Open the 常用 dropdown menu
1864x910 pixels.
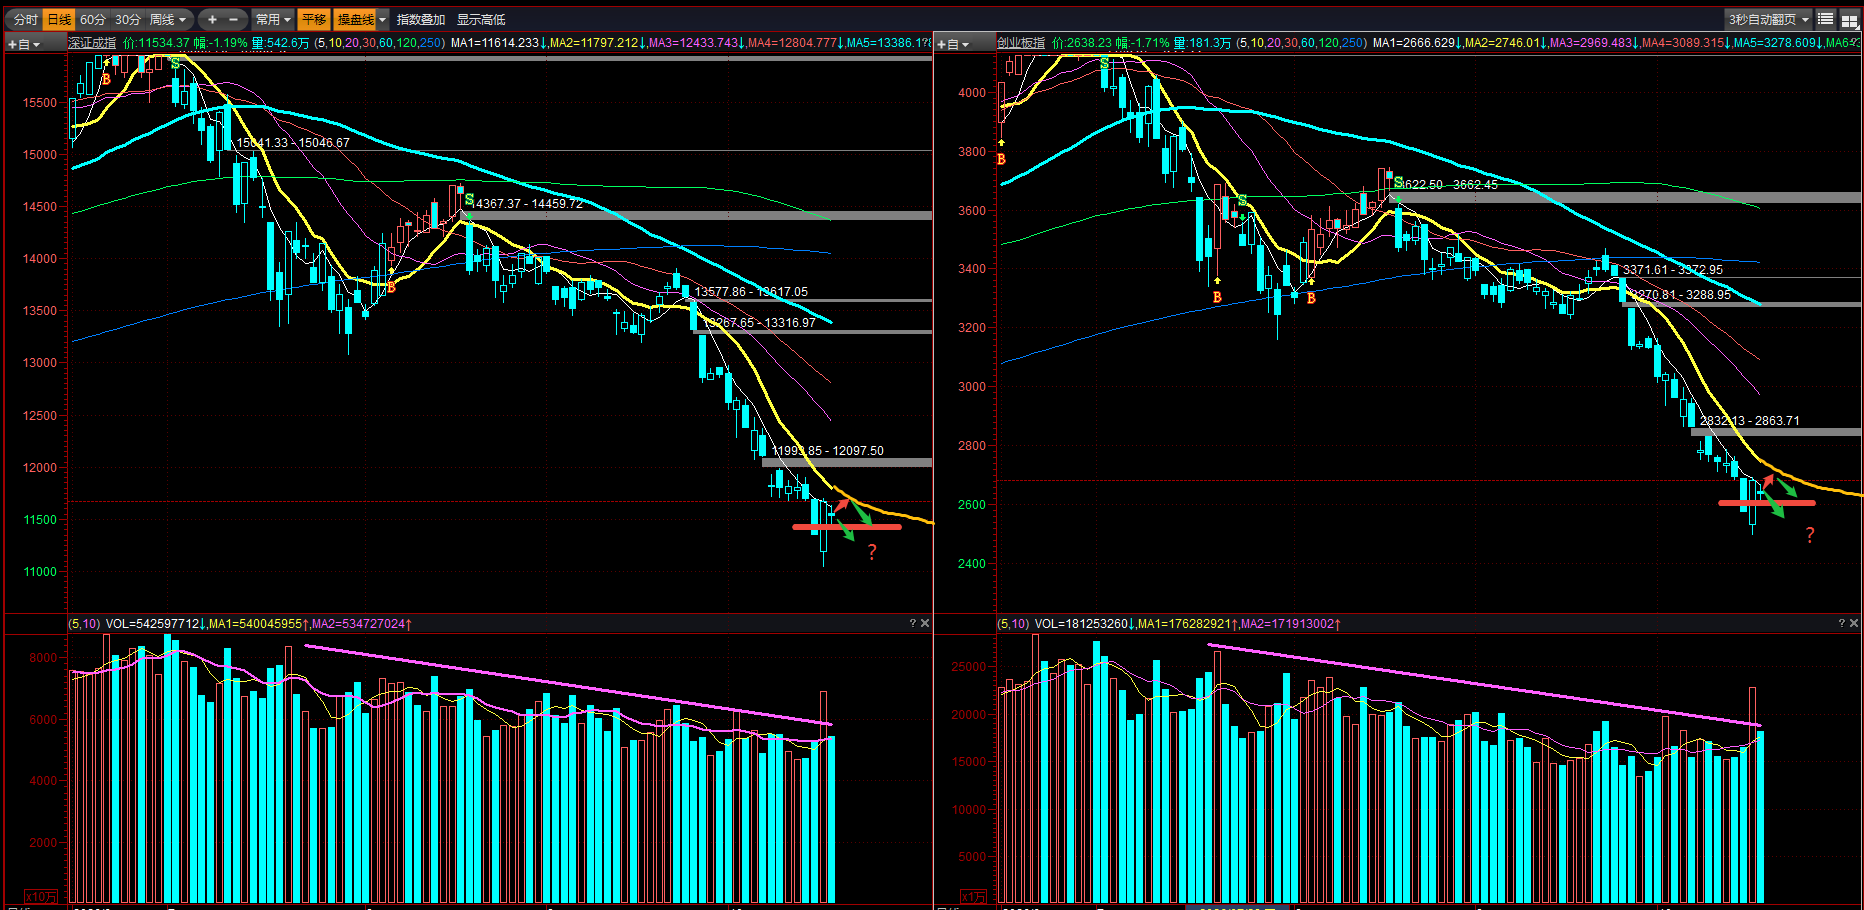coord(273,19)
